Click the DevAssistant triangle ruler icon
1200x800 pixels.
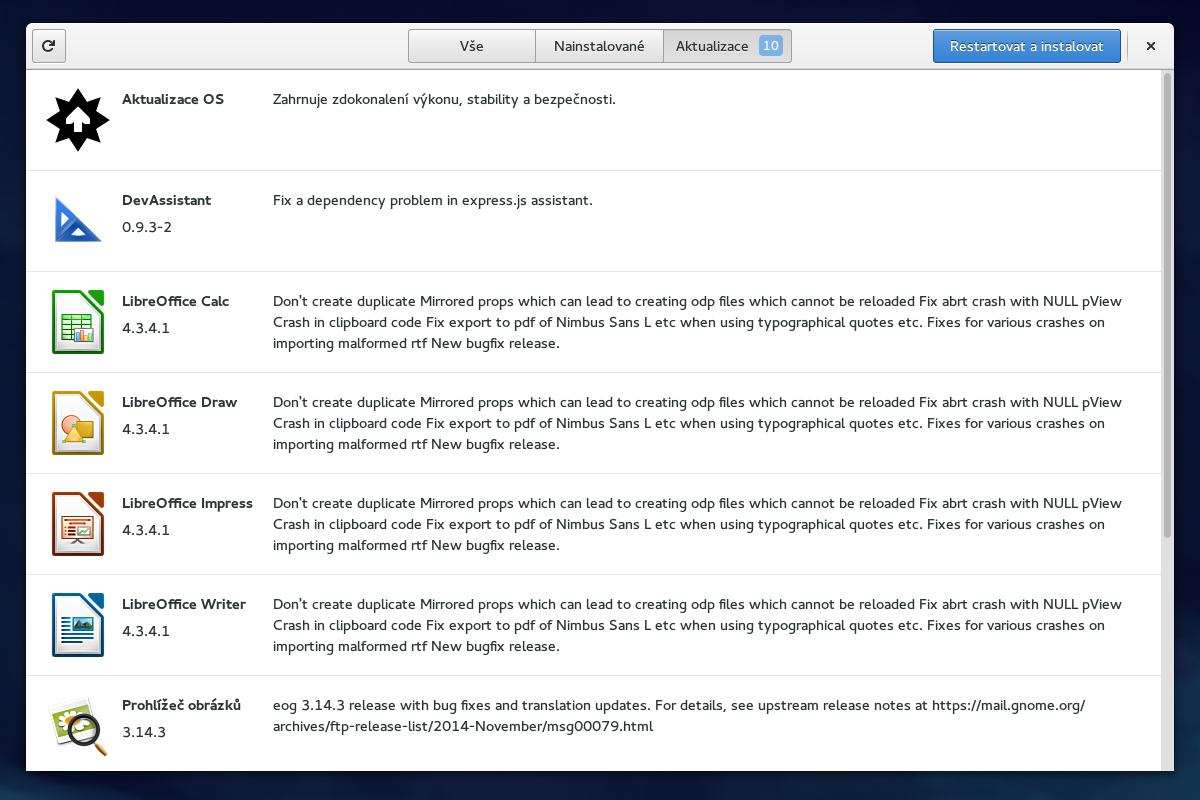[x=77, y=220]
